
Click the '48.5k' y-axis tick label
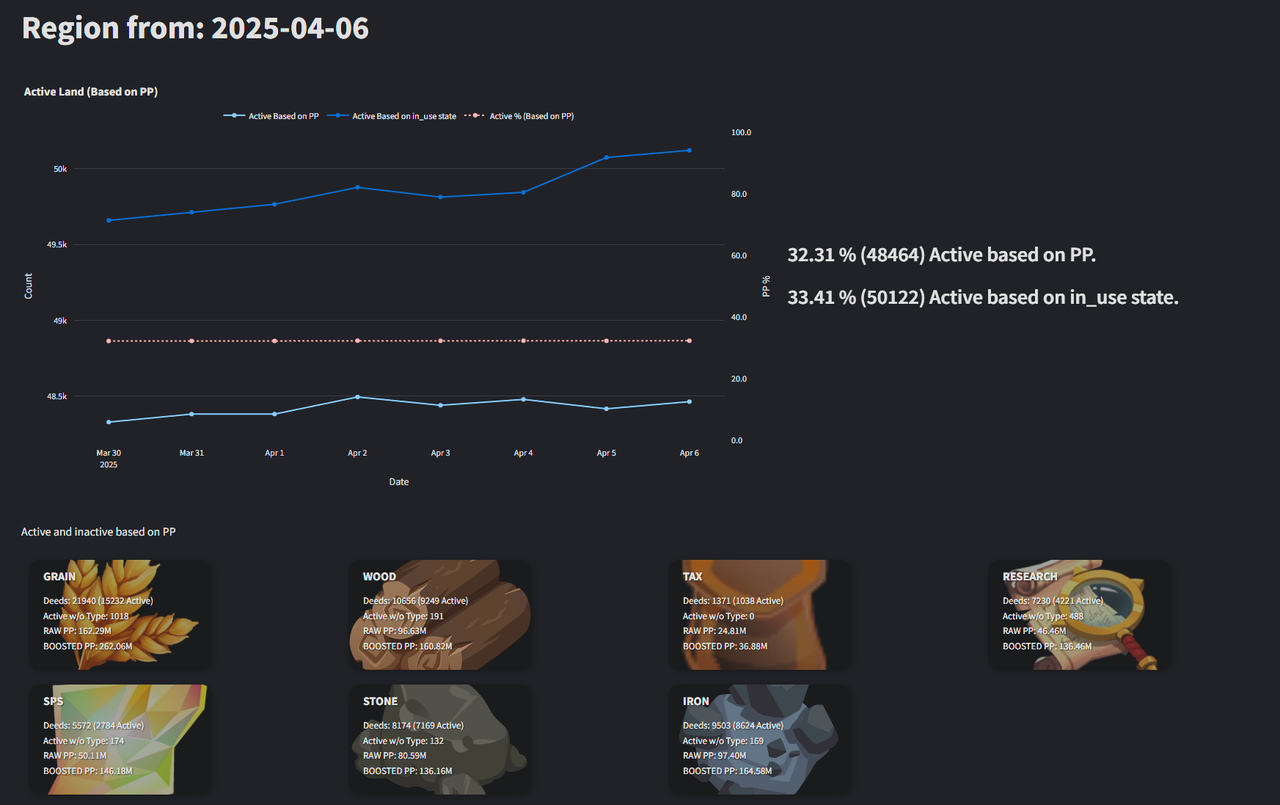pyautogui.click(x=57, y=397)
